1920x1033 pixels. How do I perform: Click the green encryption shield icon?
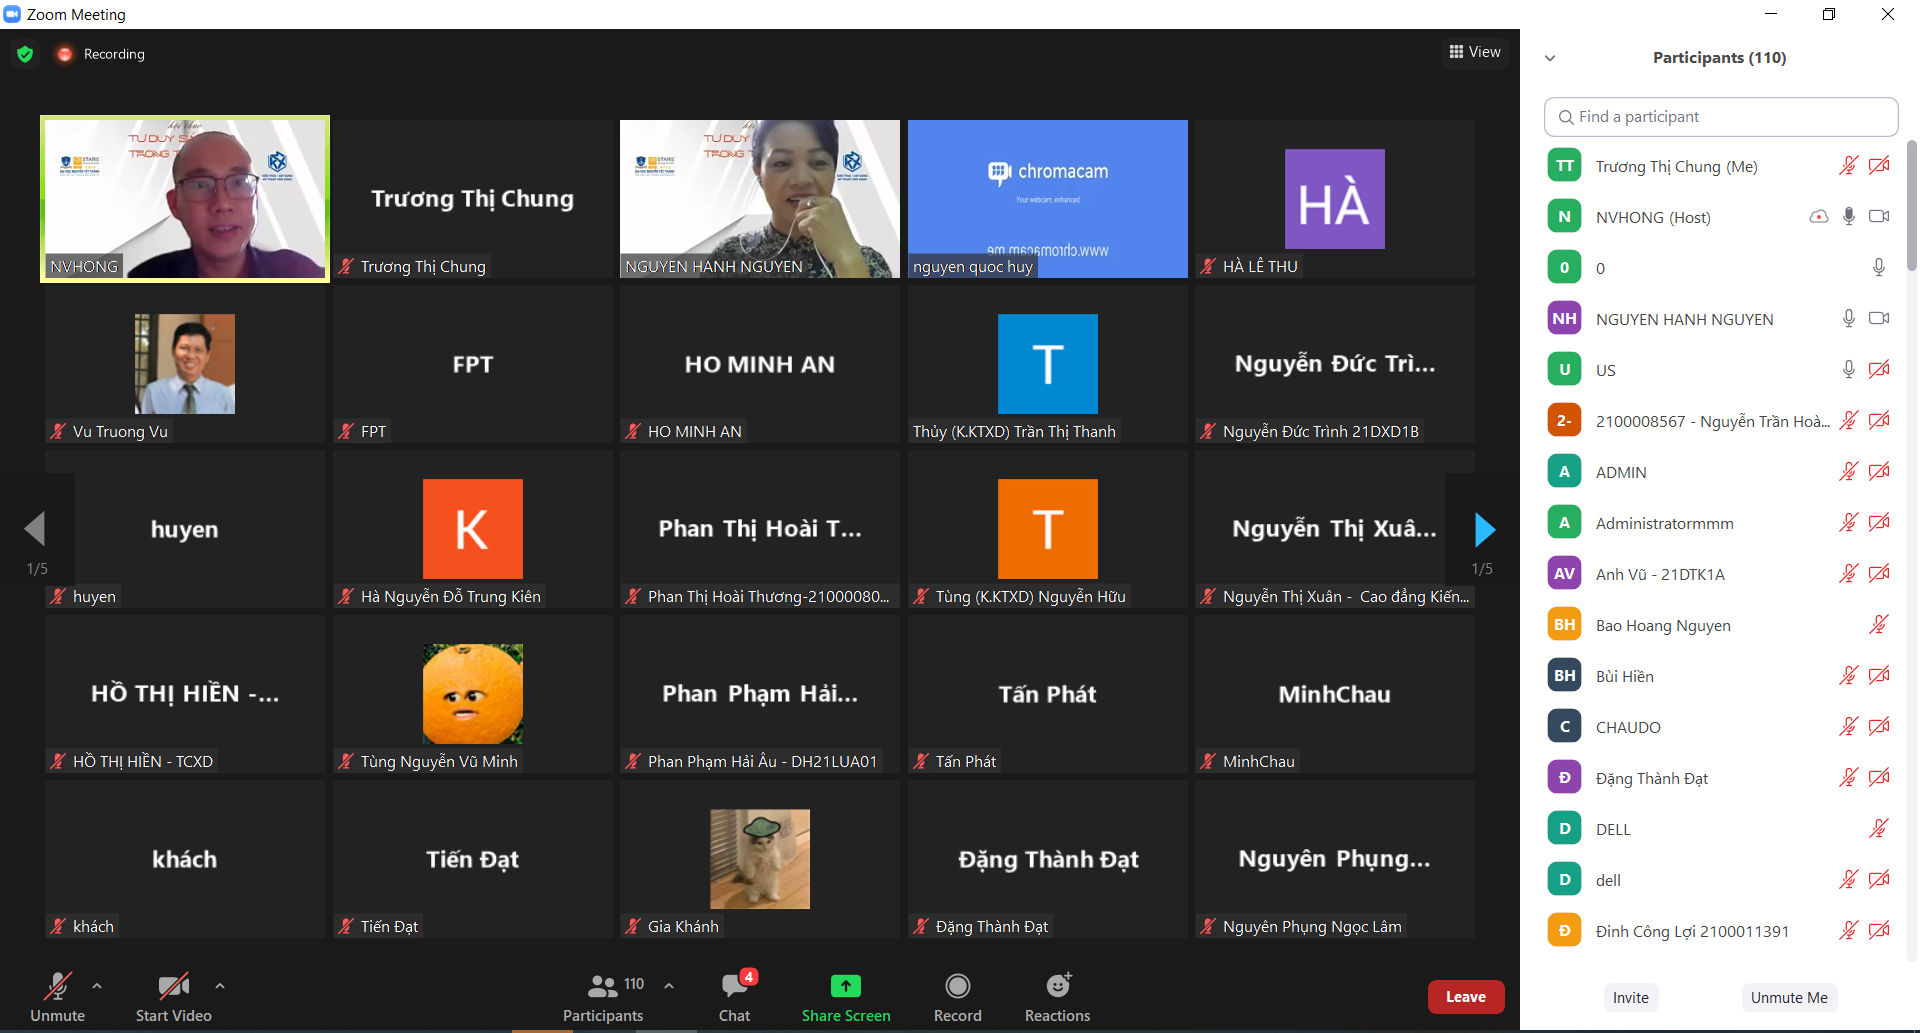[x=26, y=54]
